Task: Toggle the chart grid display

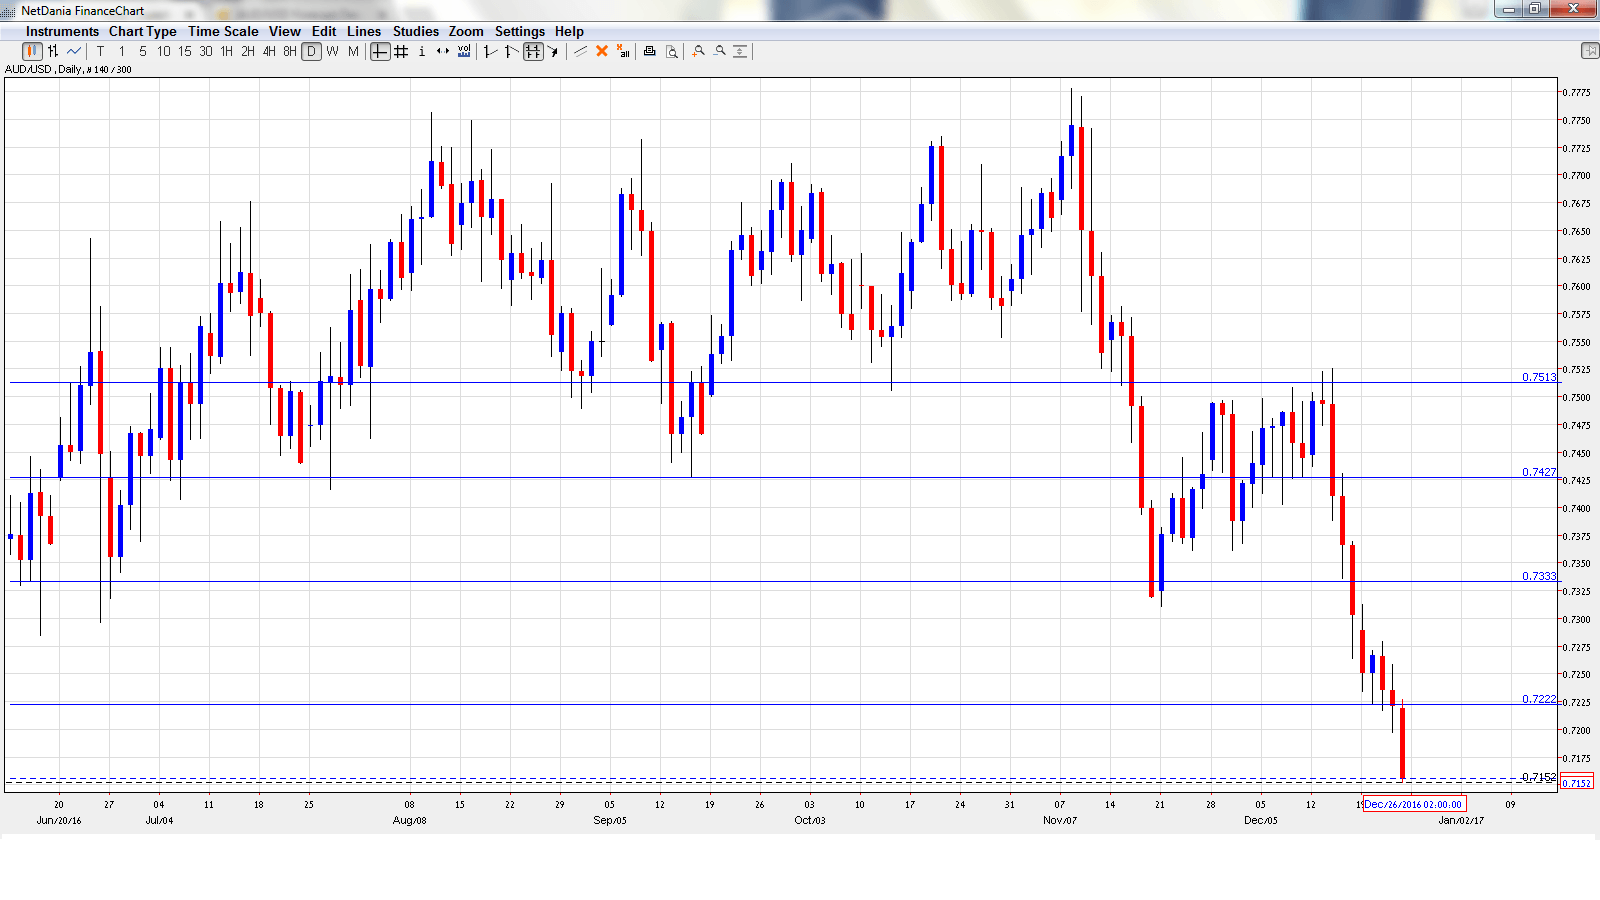Action: (401, 51)
